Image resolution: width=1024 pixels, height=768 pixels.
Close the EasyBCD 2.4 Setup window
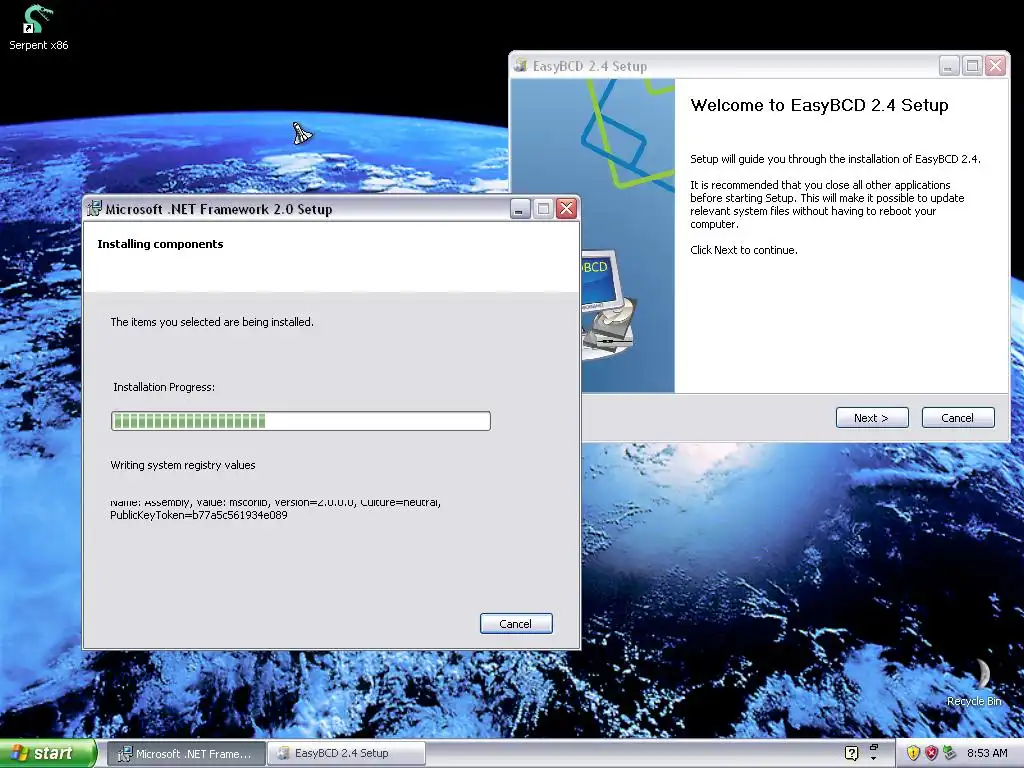click(995, 65)
